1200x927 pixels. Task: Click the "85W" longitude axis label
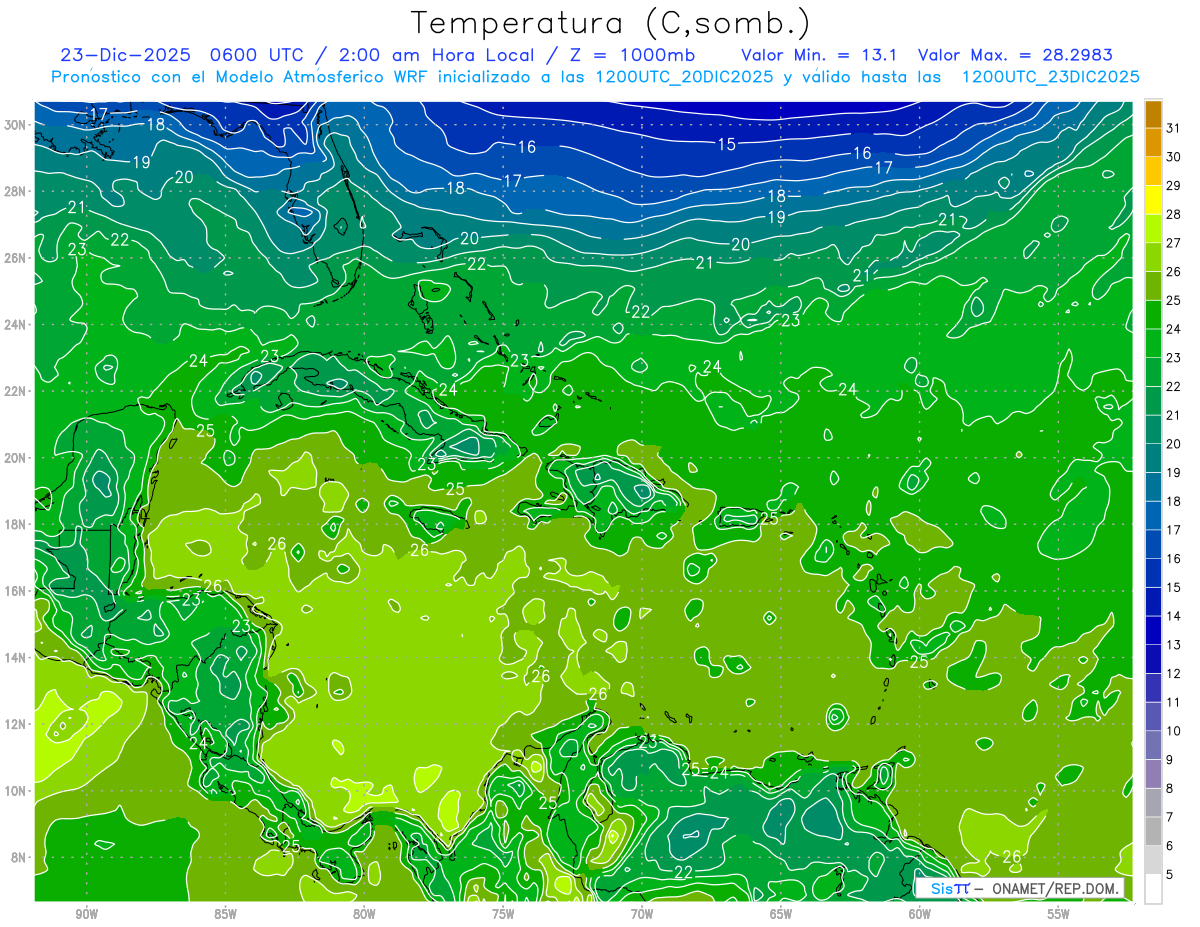(x=225, y=914)
